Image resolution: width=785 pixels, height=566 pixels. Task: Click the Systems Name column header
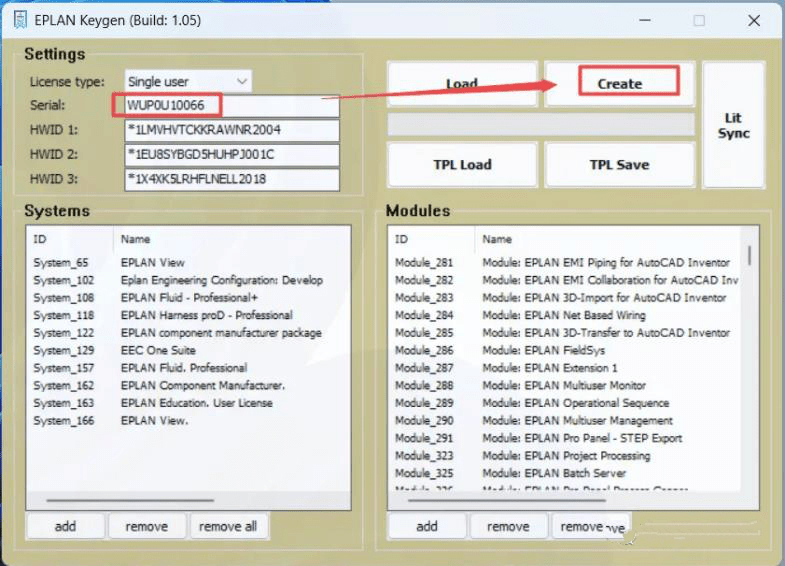coord(232,239)
